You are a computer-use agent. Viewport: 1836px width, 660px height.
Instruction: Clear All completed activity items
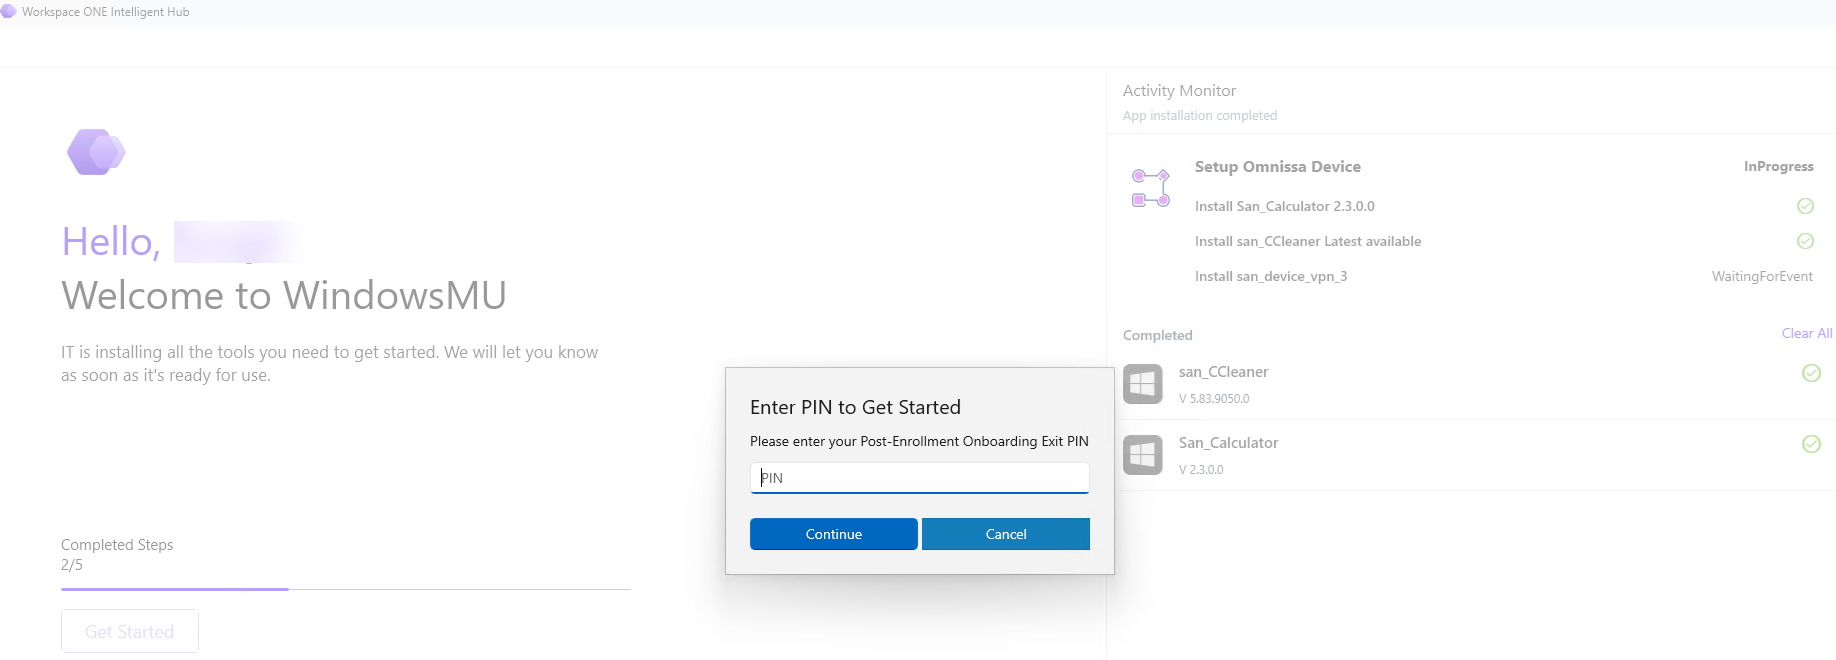(1807, 333)
